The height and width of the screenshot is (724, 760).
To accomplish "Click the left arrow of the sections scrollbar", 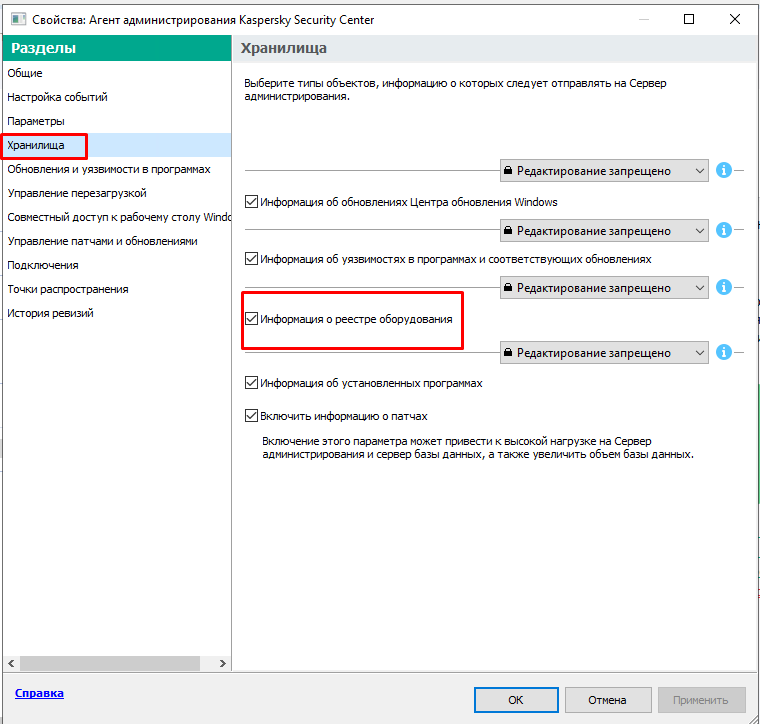I will (x=11, y=663).
